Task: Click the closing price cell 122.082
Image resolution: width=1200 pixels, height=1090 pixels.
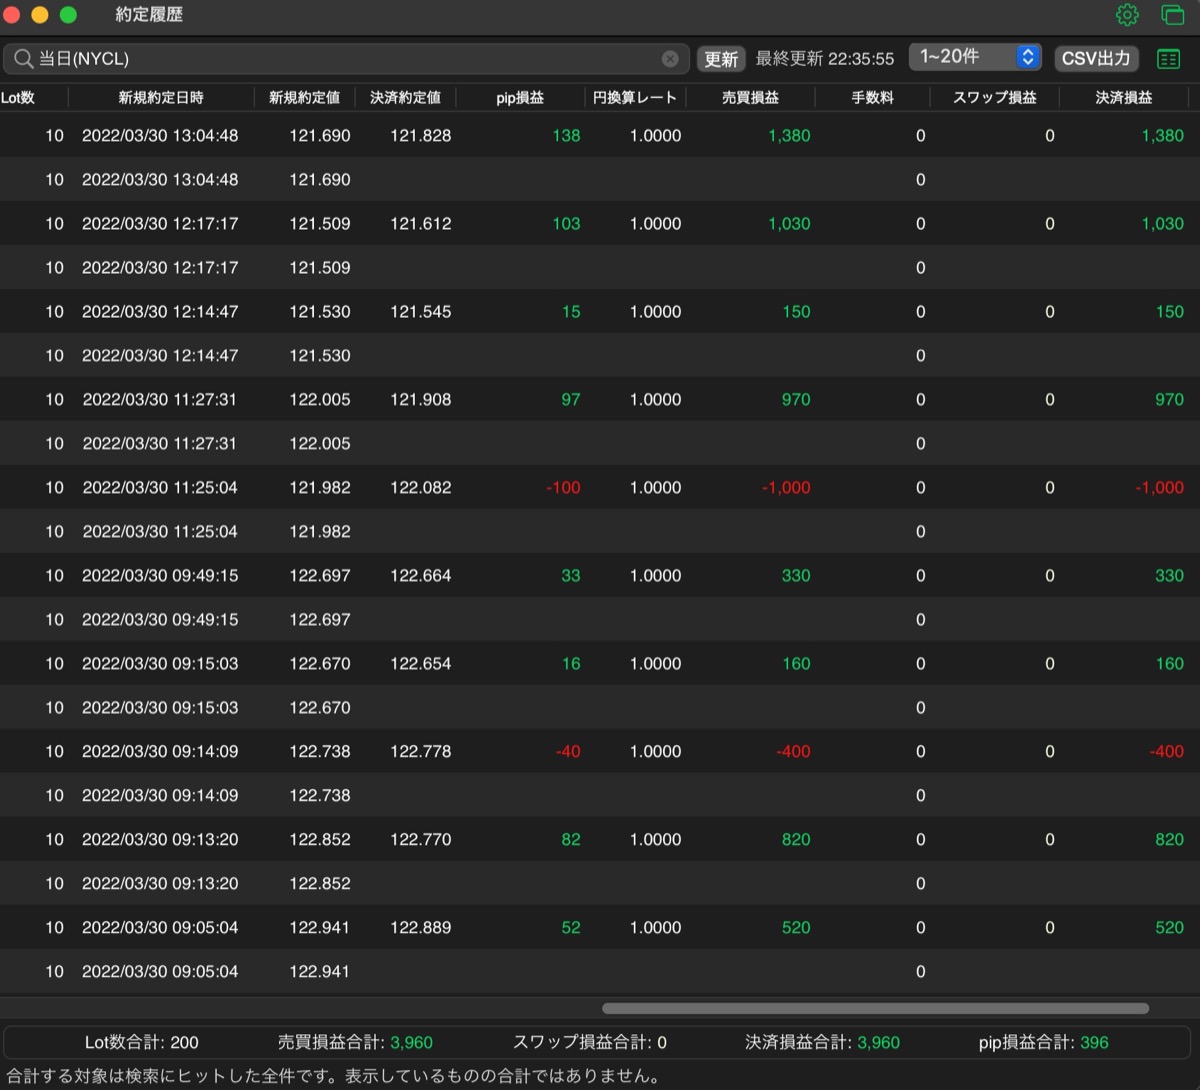Action: [421, 487]
